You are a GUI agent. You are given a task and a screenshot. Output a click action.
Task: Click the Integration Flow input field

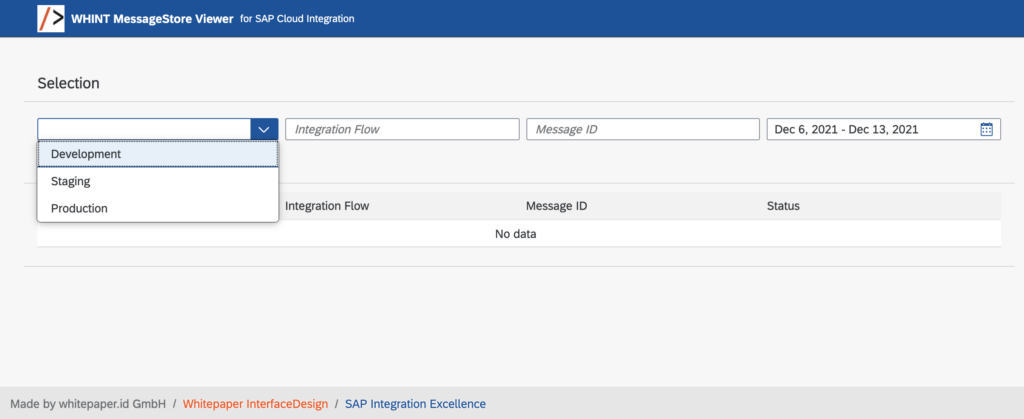pos(402,129)
